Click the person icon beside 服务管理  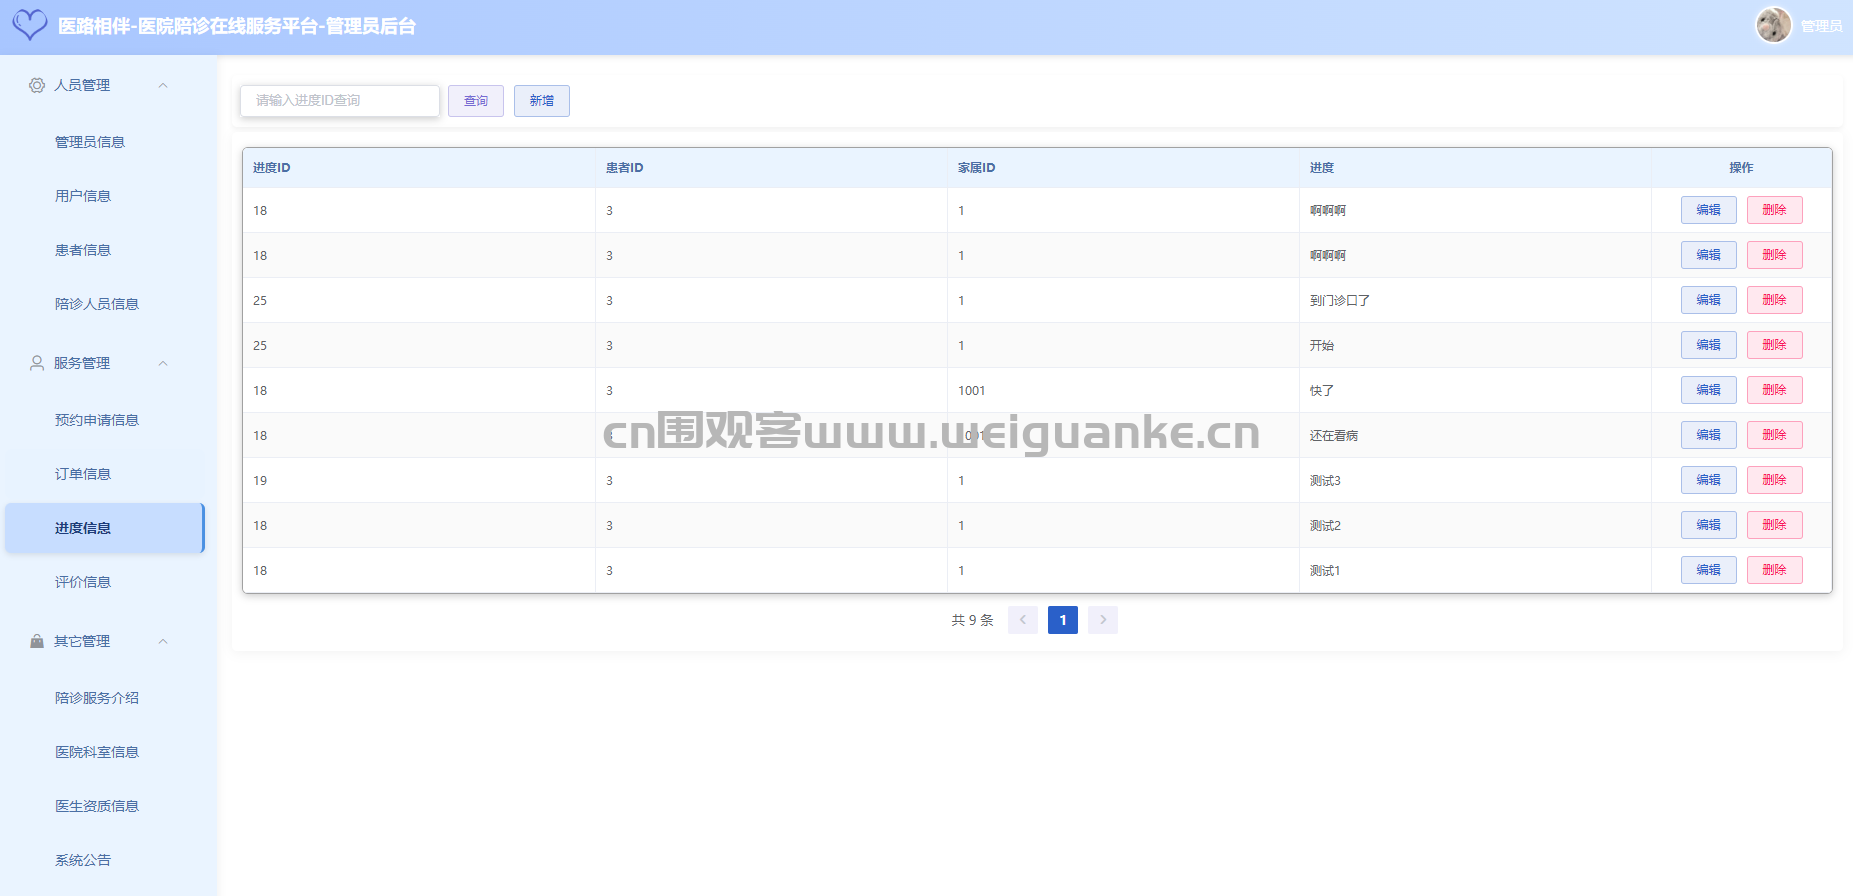point(37,364)
